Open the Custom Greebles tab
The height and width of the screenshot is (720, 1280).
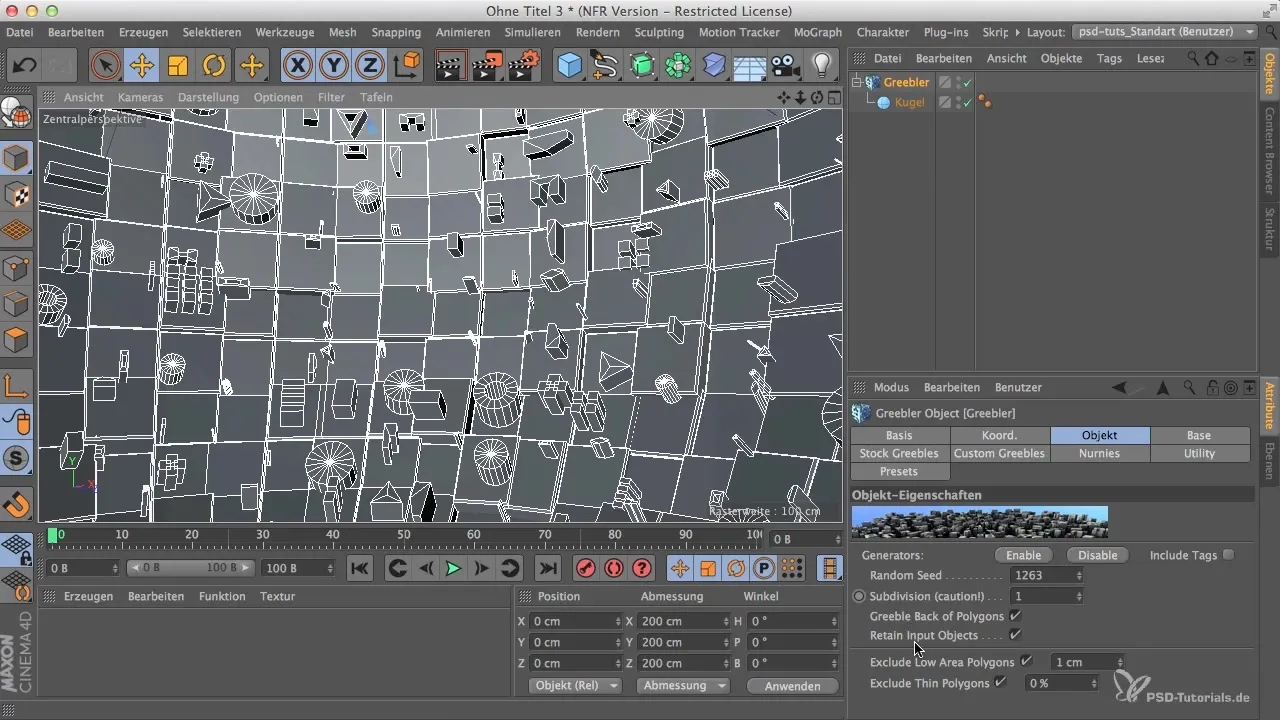point(999,453)
